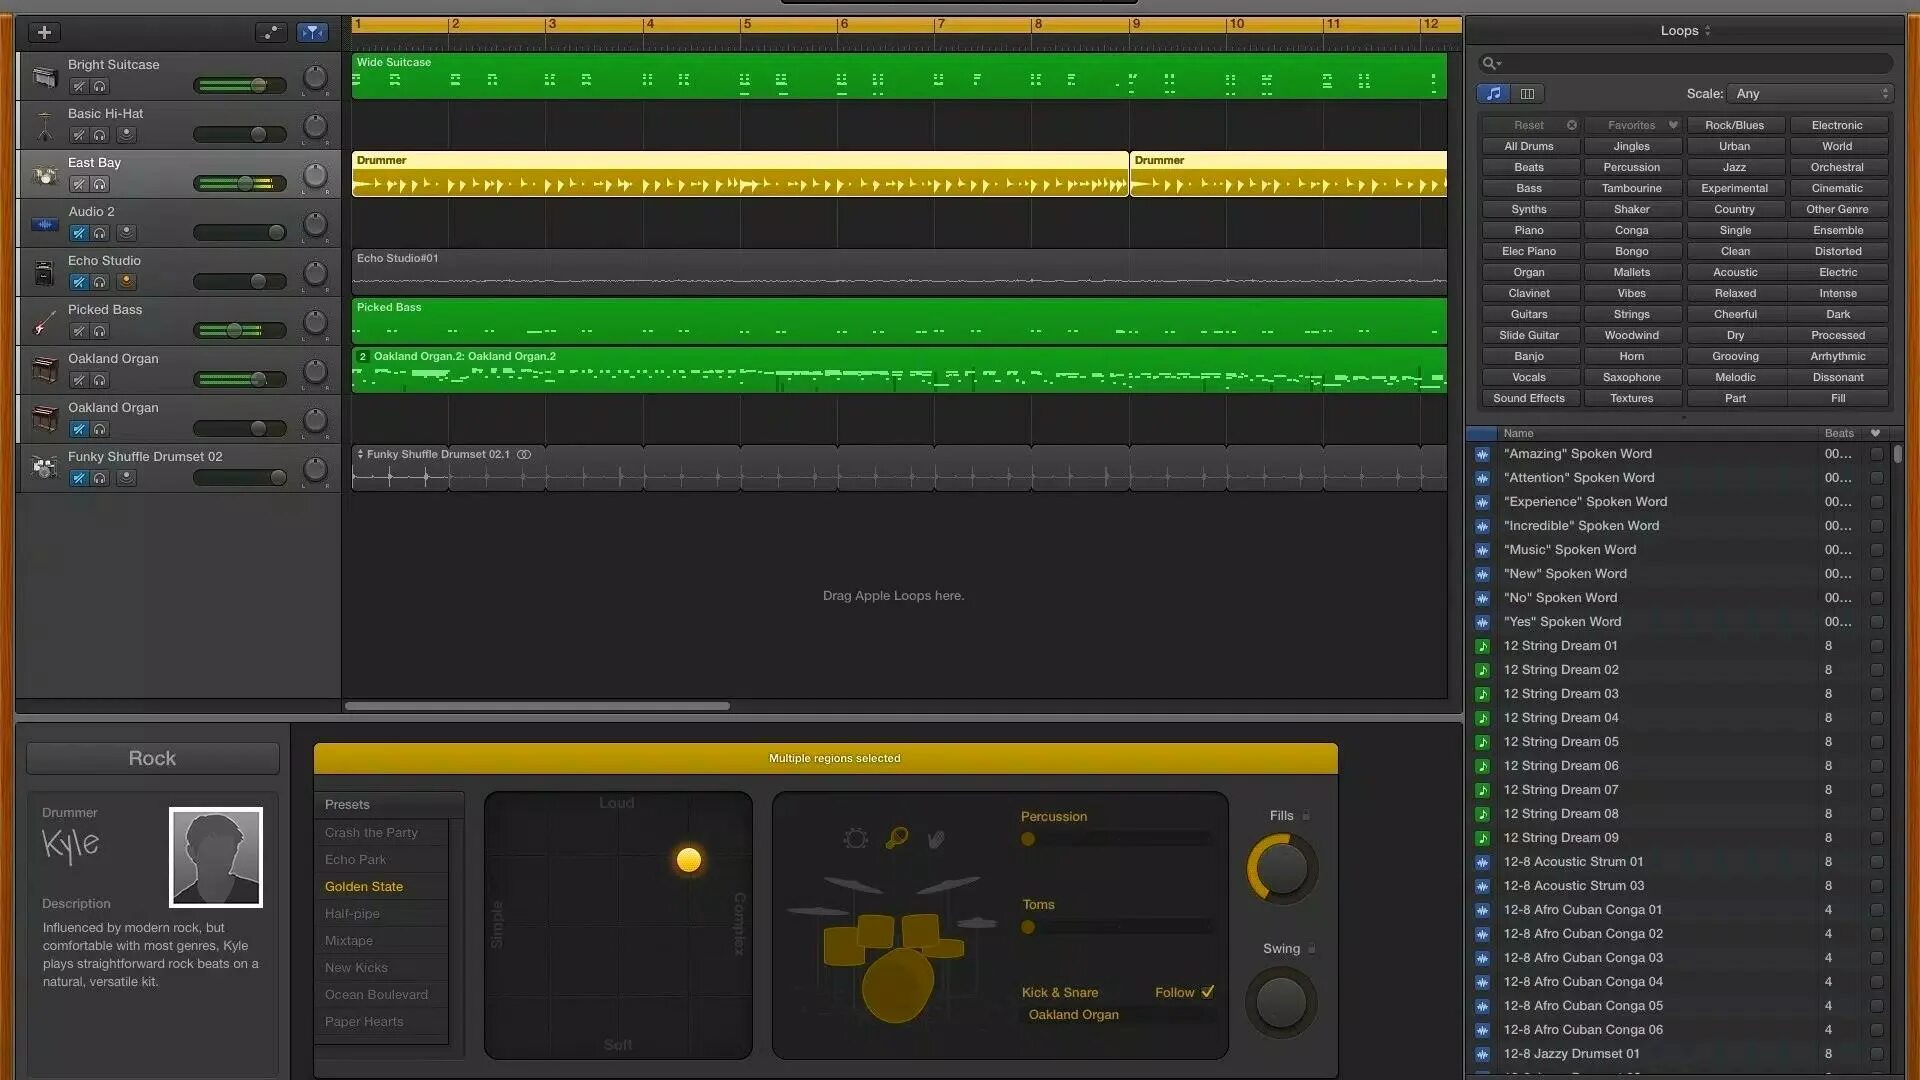Open the Scale dropdown
The width and height of the screenshot is (1920, 1080).
1810,94
